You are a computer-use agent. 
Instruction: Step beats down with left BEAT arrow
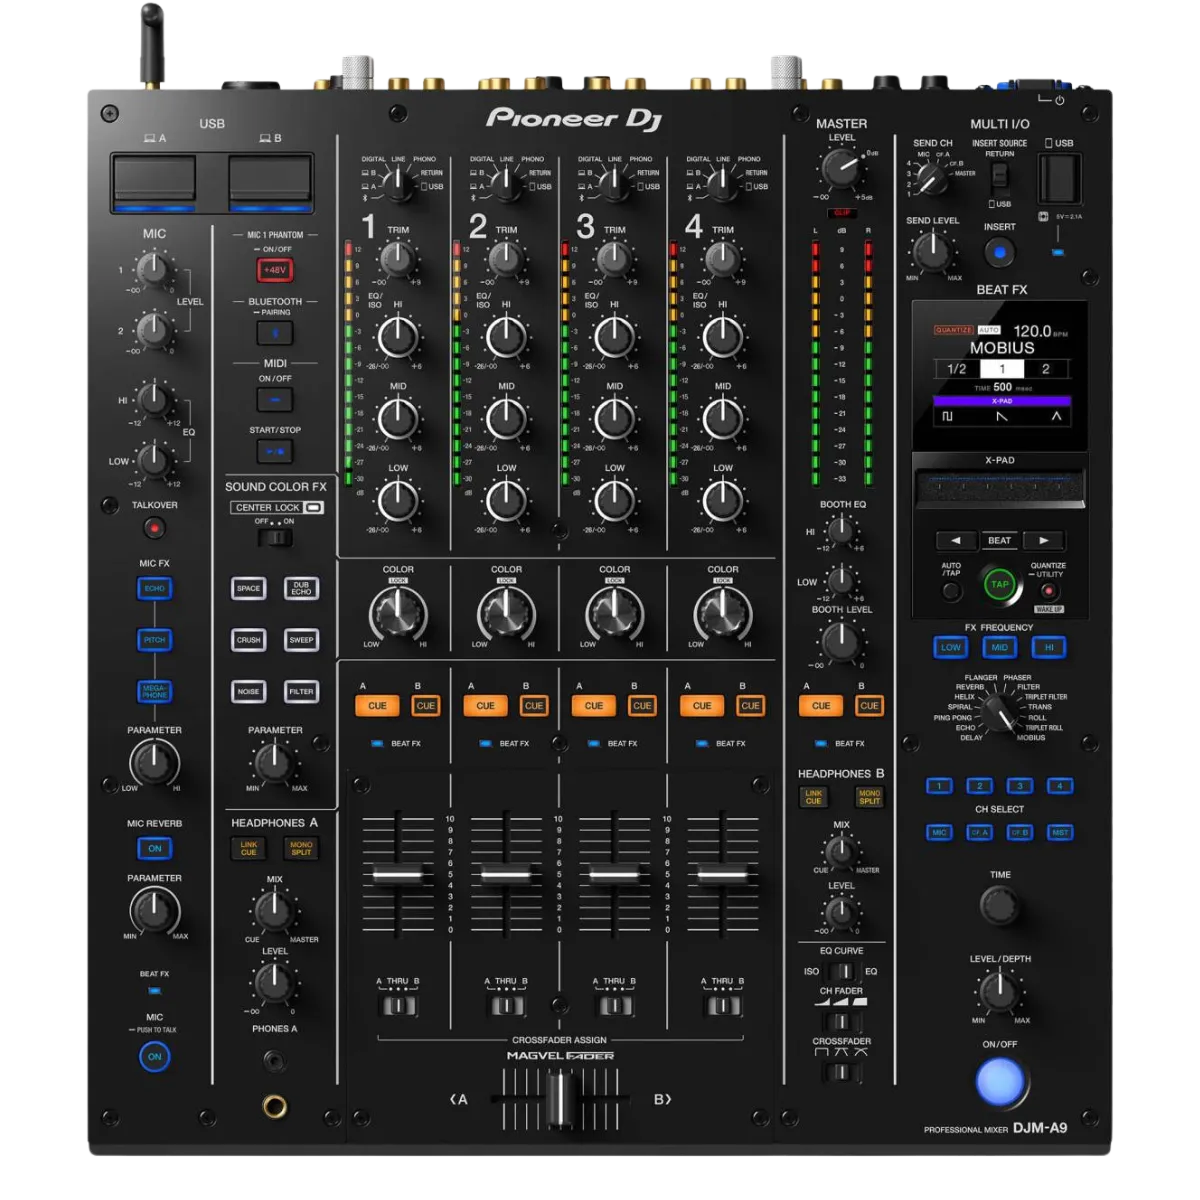956,540
